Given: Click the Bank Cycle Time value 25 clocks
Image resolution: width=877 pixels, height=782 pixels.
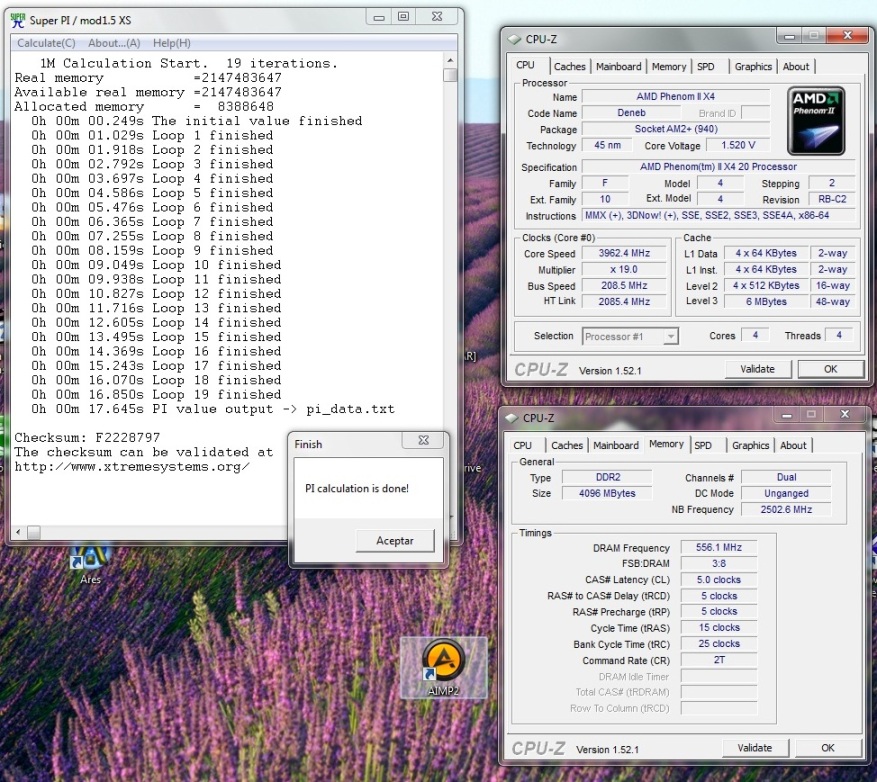Looking at the screenshot, I should pos(719,644).
